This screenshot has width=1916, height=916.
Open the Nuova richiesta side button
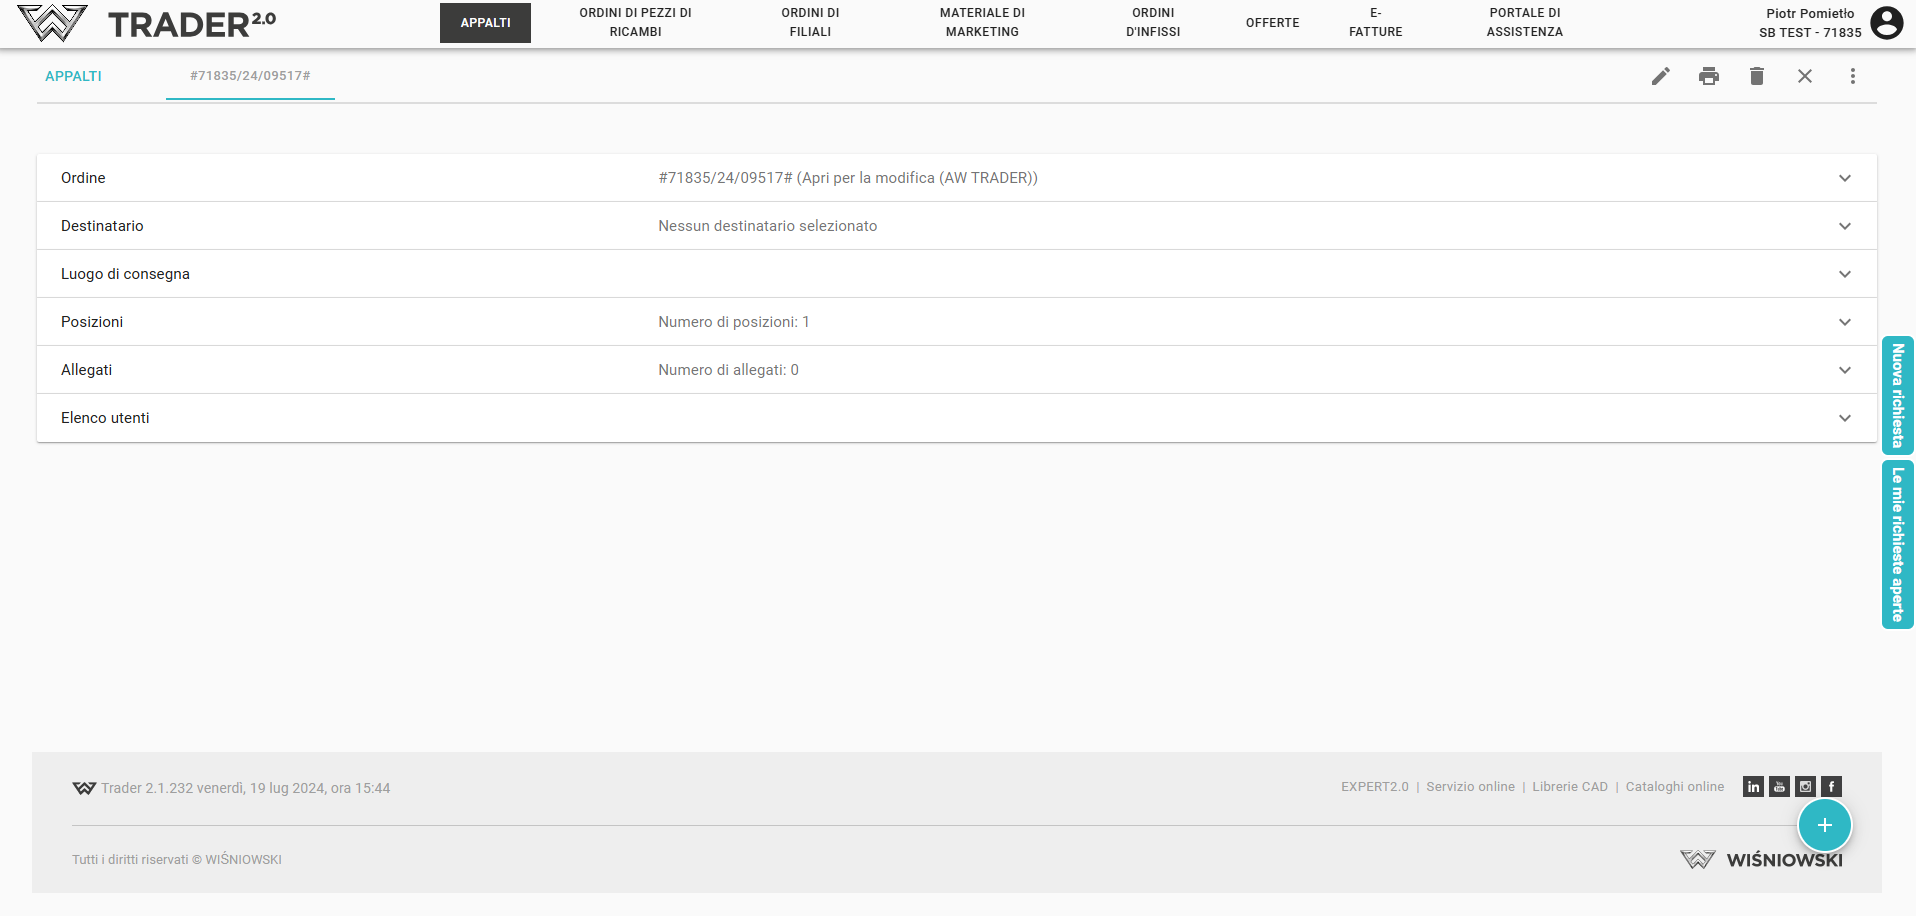click(1897, 395)
